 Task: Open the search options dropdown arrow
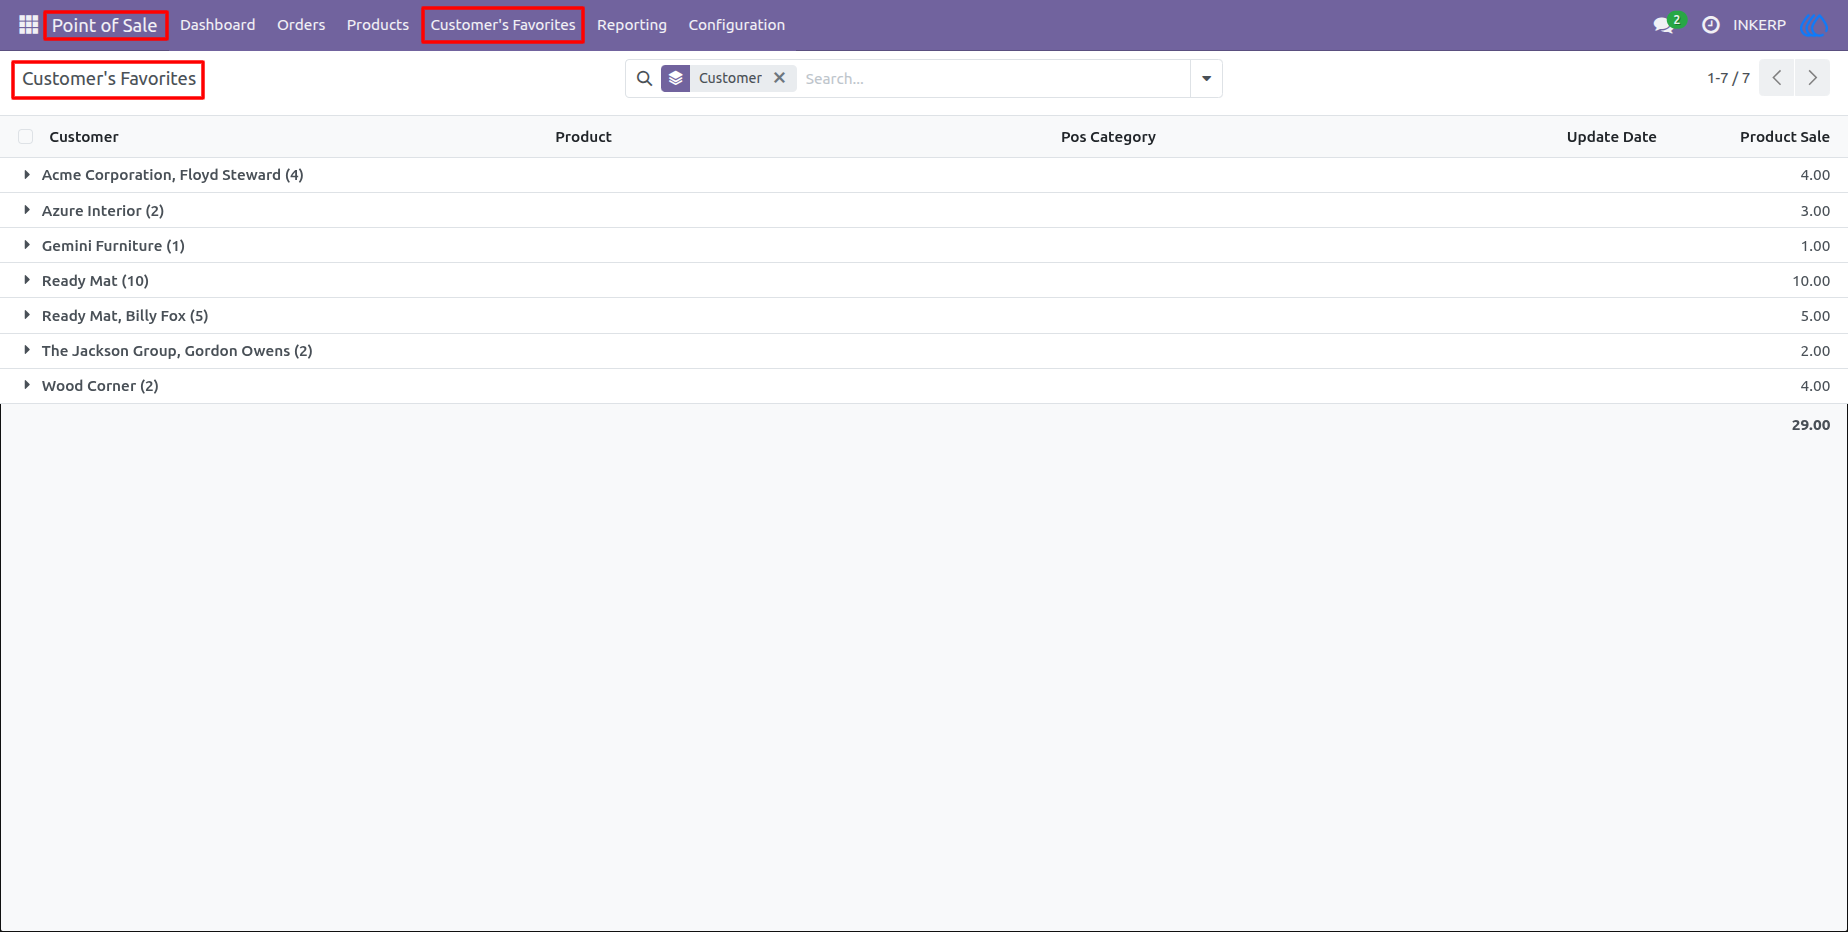[x=1206, y=78]
